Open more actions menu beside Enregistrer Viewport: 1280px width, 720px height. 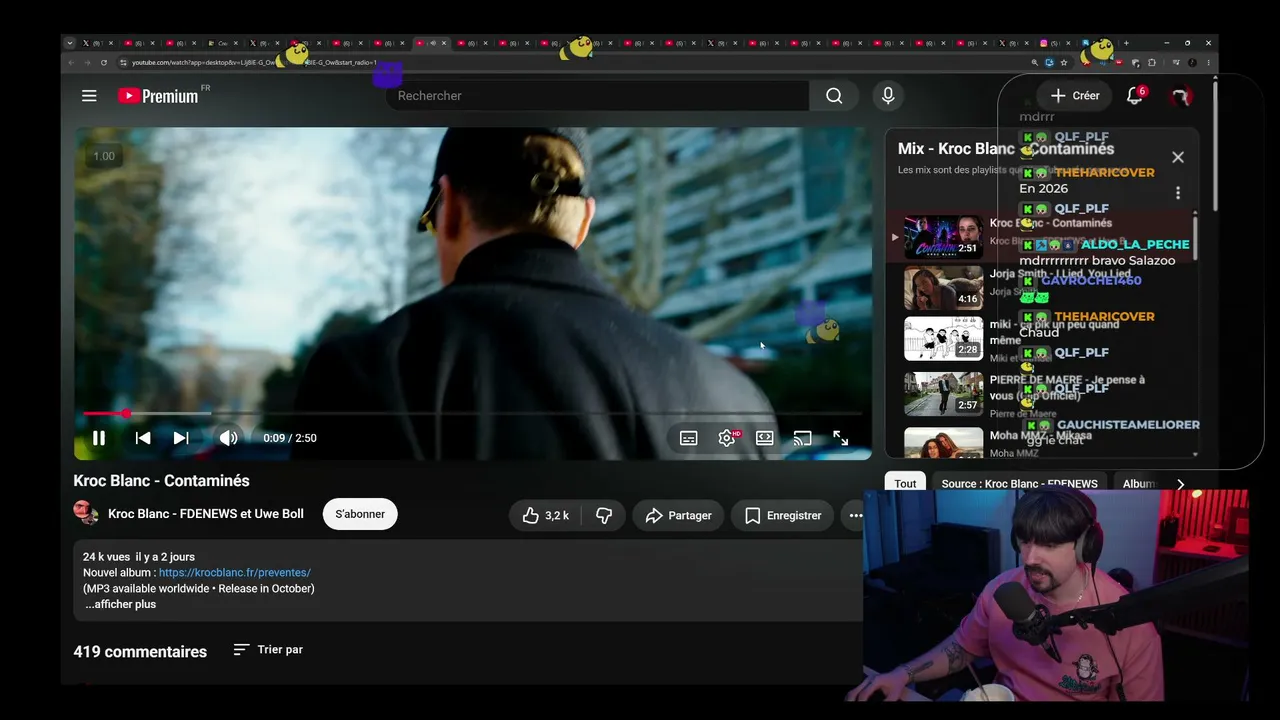pos(855,515)
